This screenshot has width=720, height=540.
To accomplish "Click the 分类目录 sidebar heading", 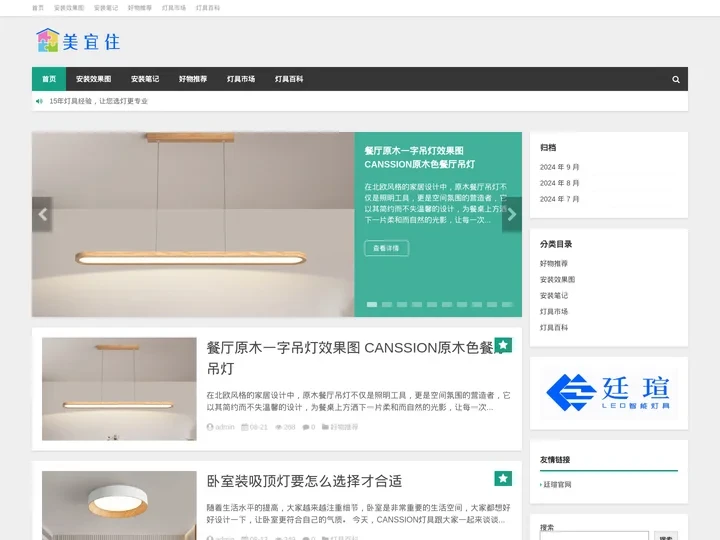I will (556, 244).
